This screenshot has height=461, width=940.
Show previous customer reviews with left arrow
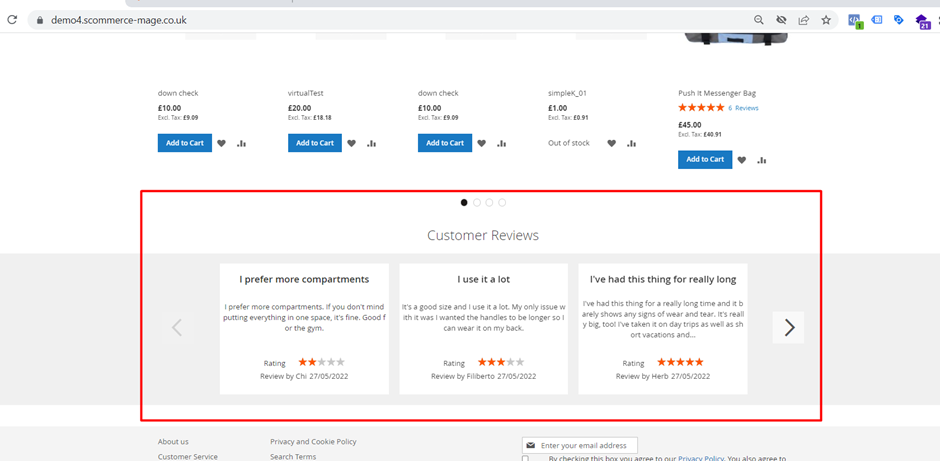click(x=177, y=327)
